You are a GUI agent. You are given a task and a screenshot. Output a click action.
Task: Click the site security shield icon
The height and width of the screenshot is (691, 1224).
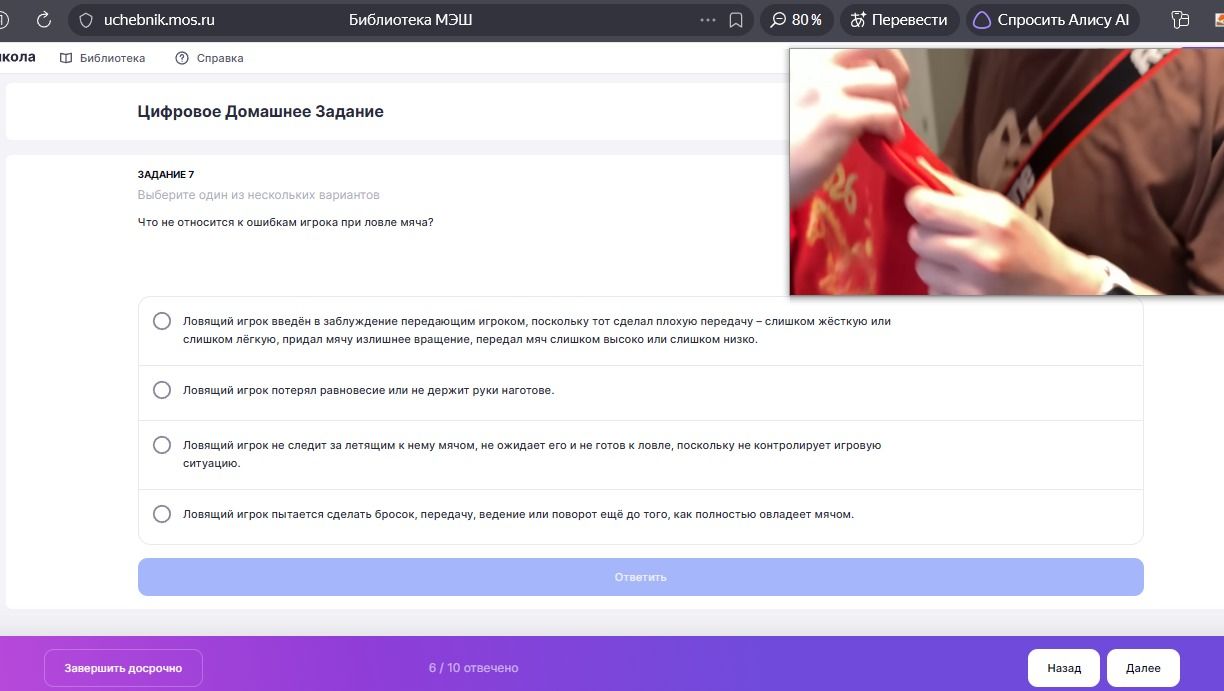pyautogui.click(x=86, y=20)
